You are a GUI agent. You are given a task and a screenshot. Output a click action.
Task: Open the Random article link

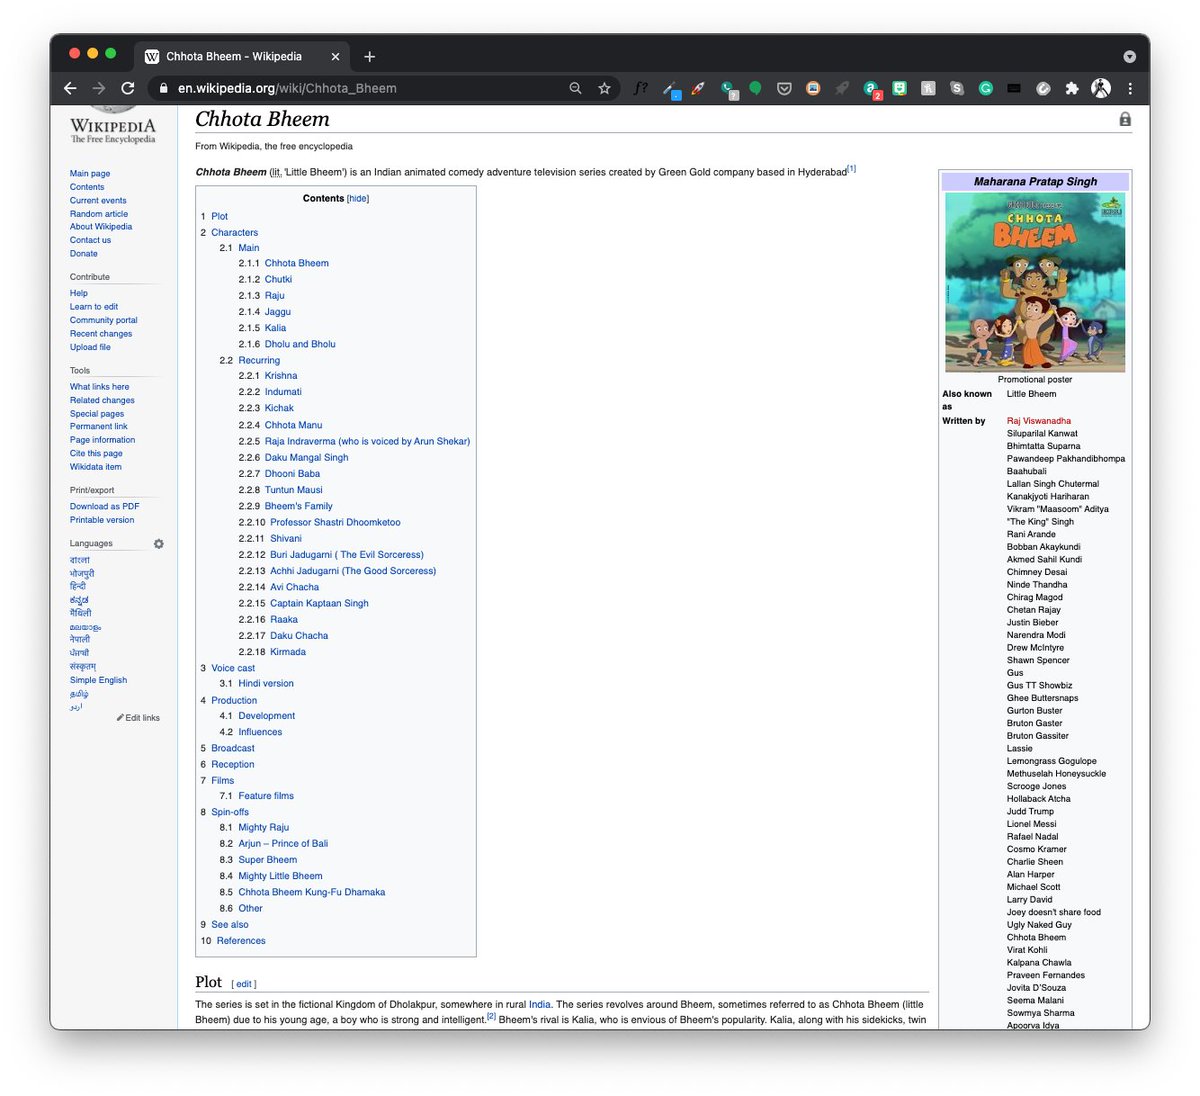[98, 213]
